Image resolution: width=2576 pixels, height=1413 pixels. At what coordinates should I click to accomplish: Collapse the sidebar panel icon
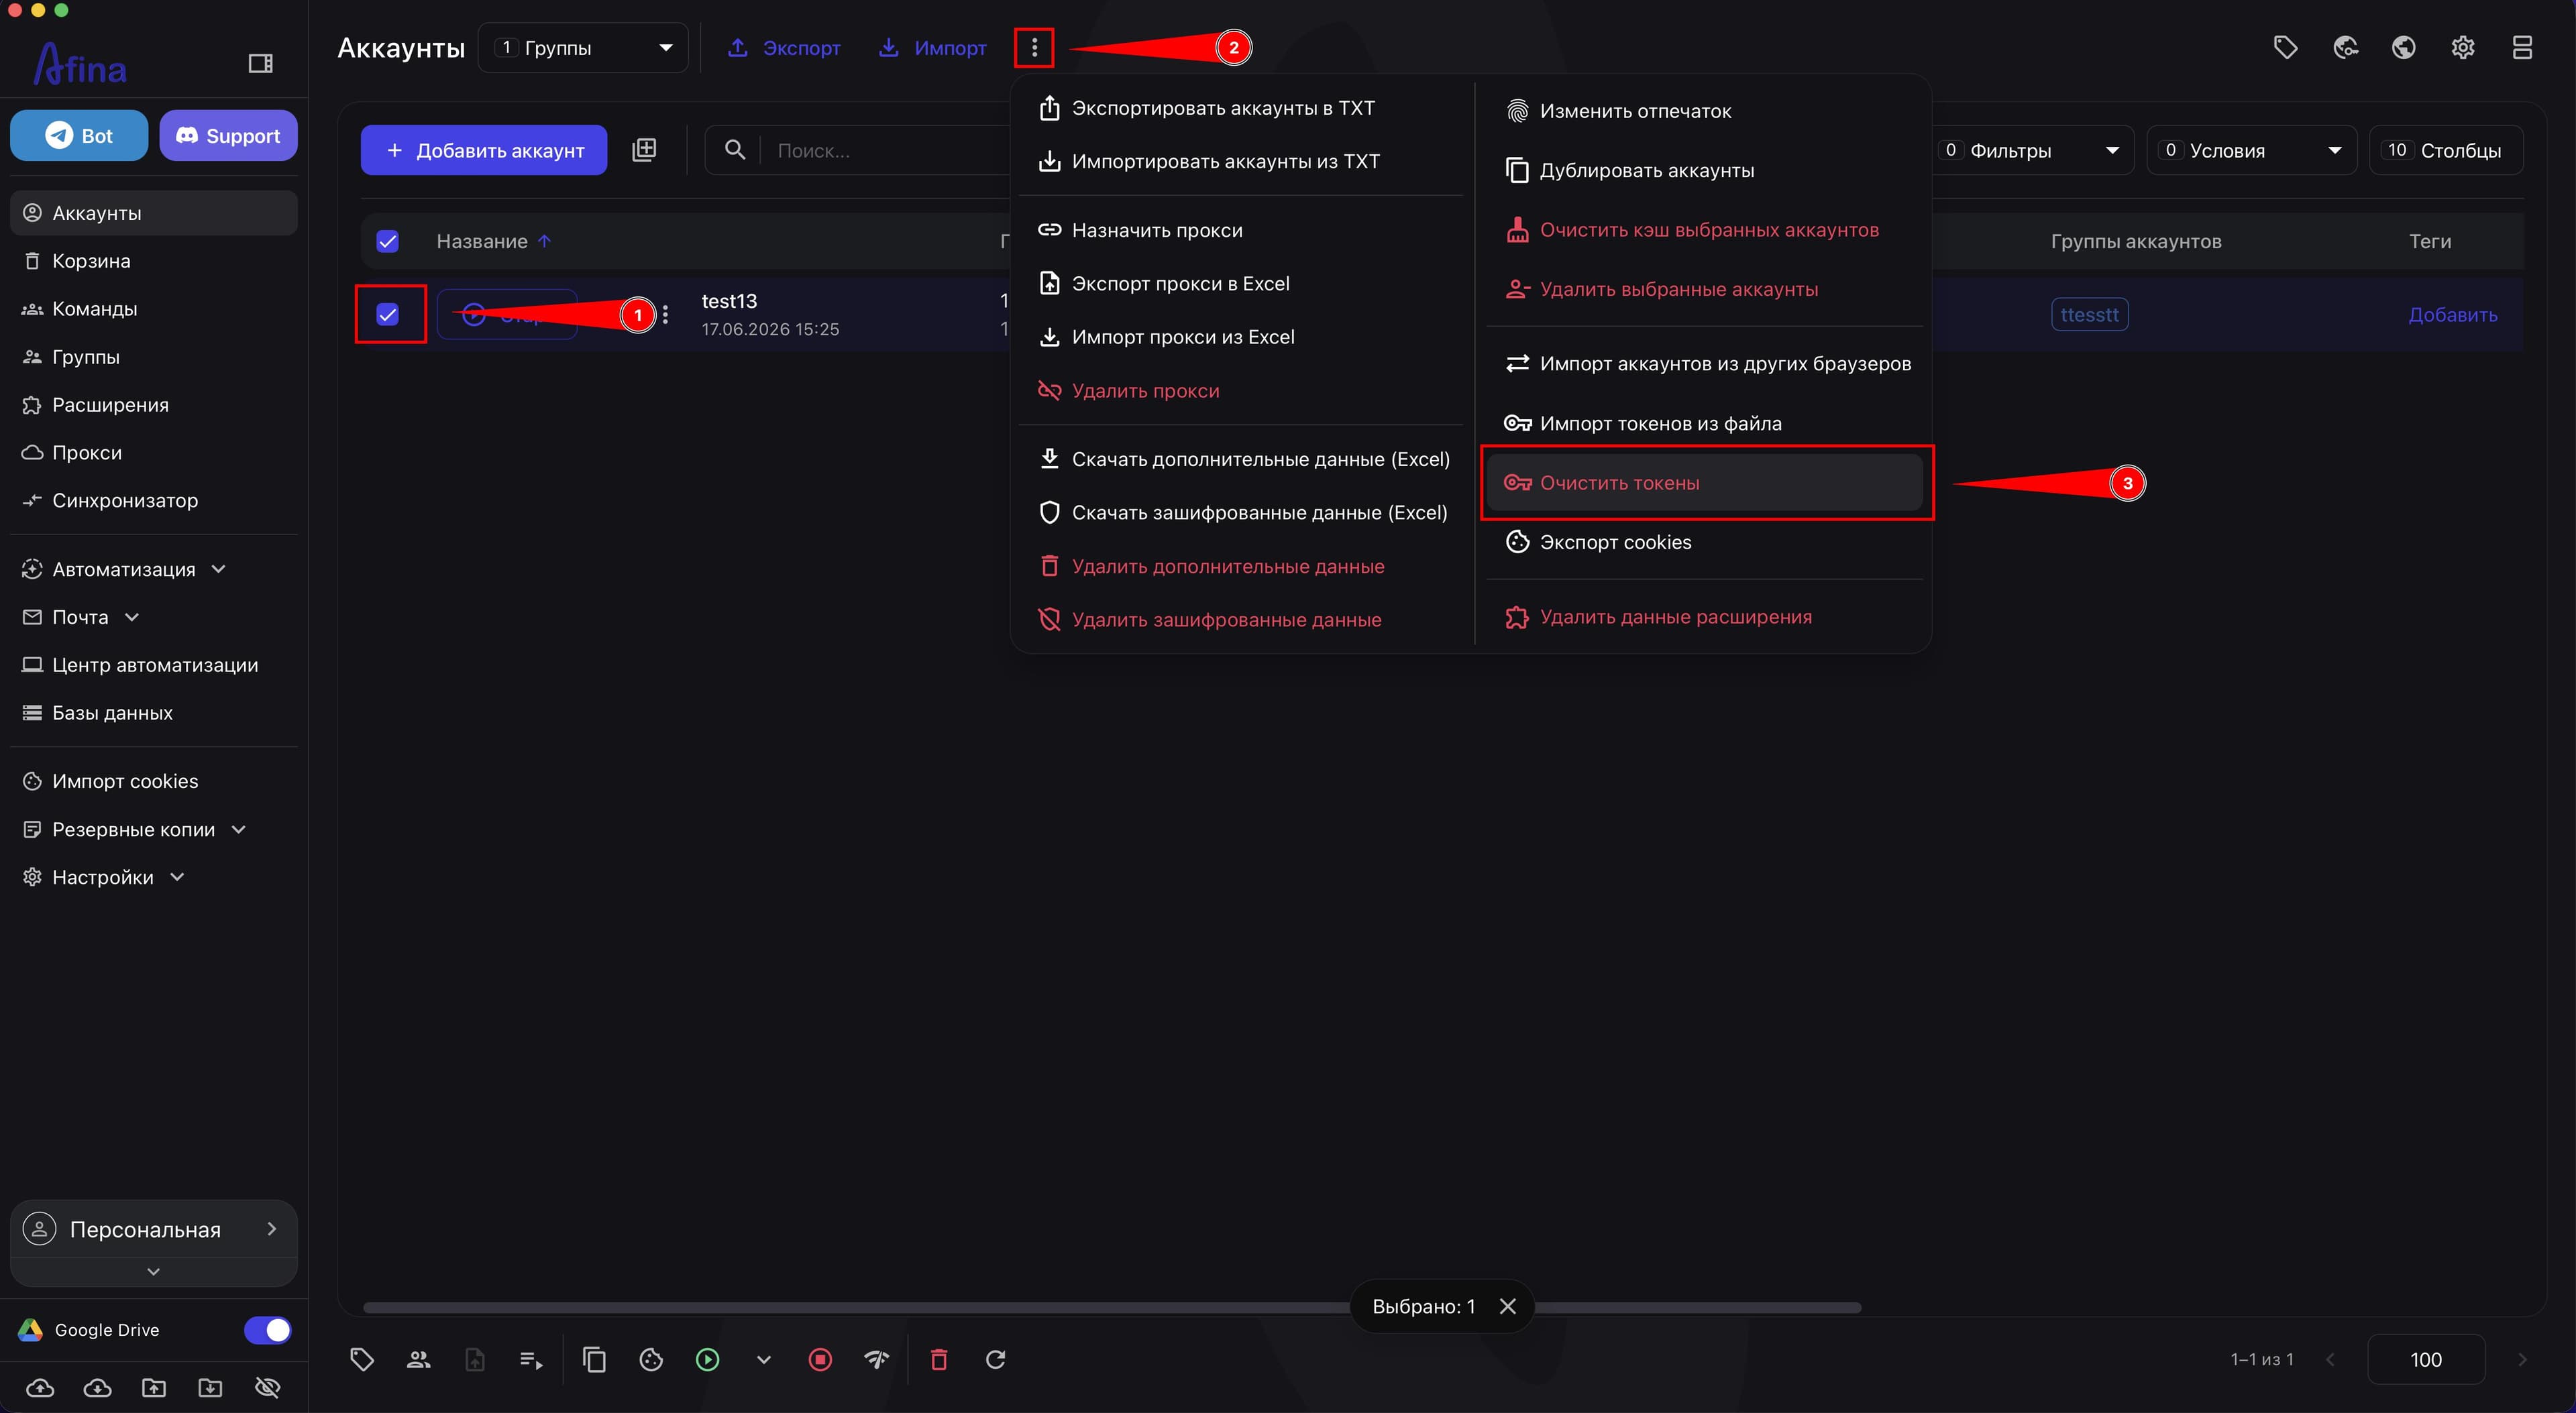[x=260, y=64]
